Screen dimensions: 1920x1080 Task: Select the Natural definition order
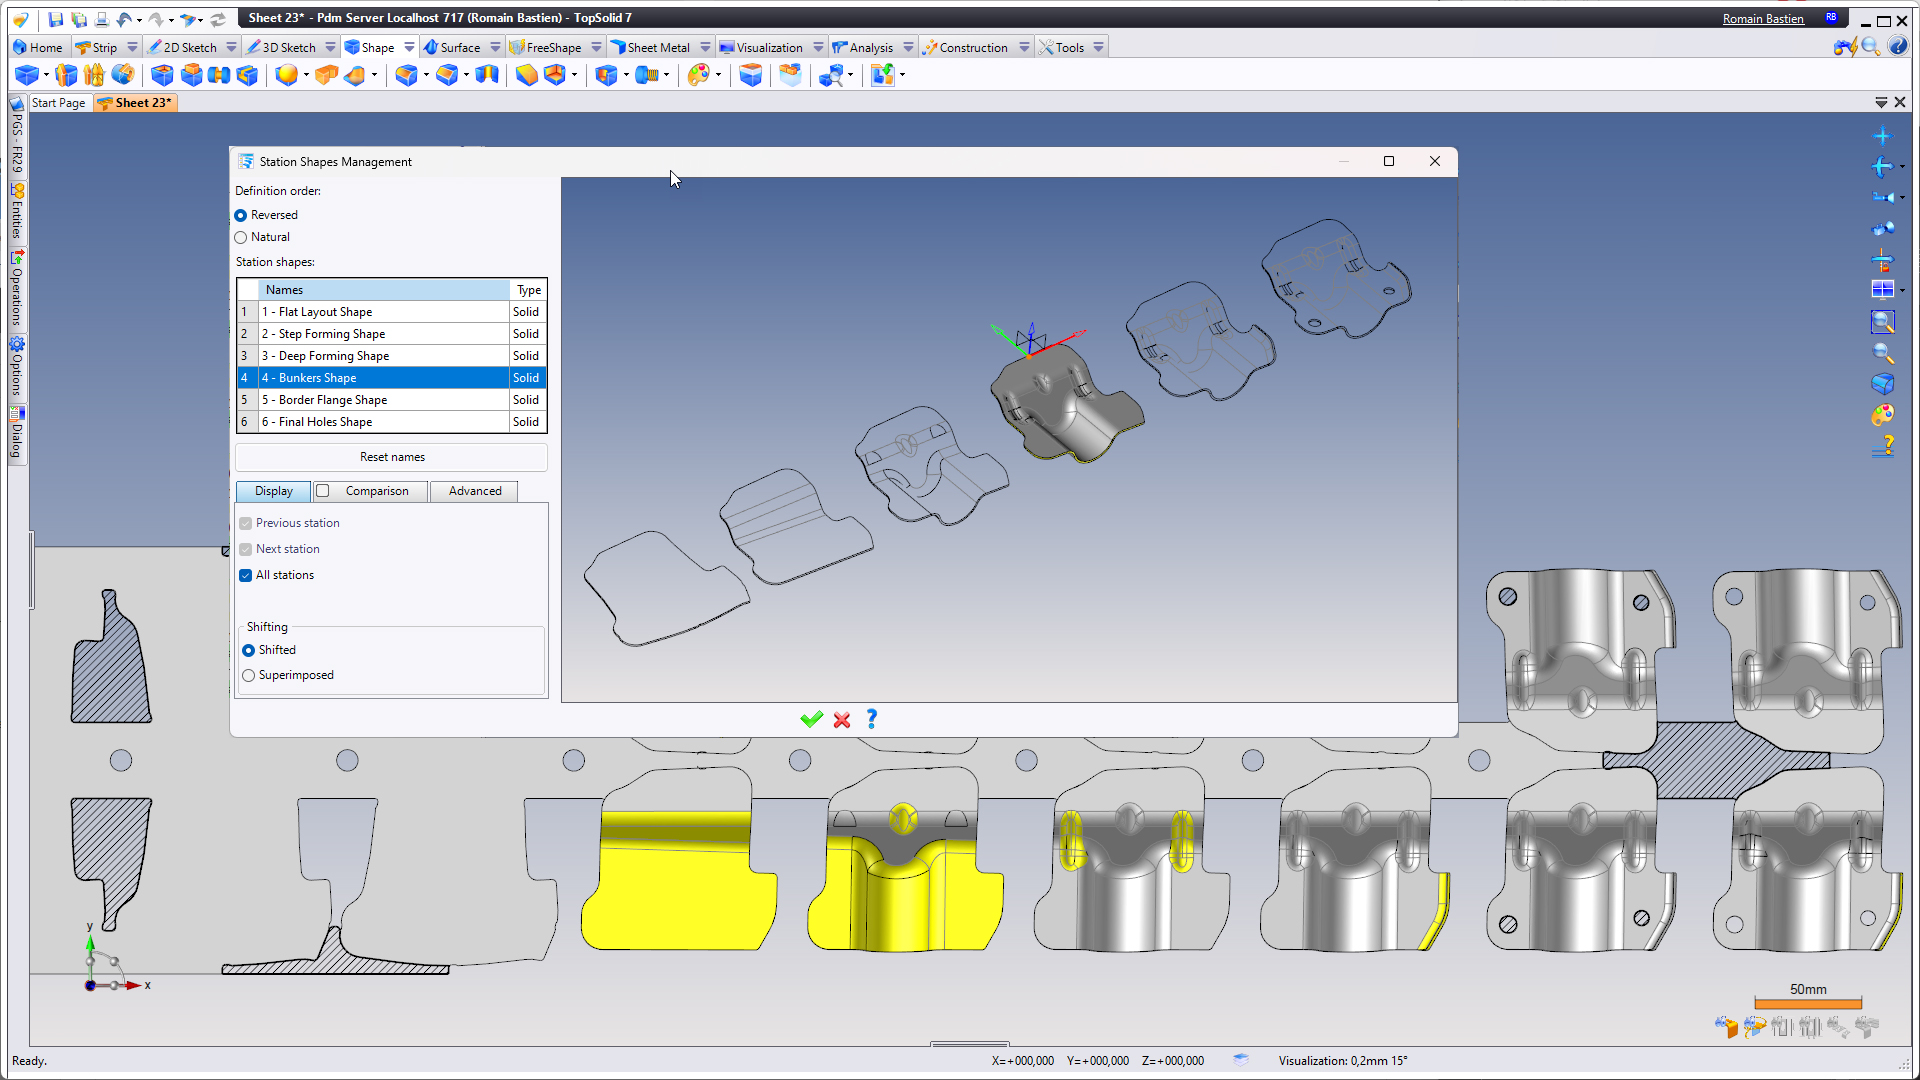click(x=241, y=237)
